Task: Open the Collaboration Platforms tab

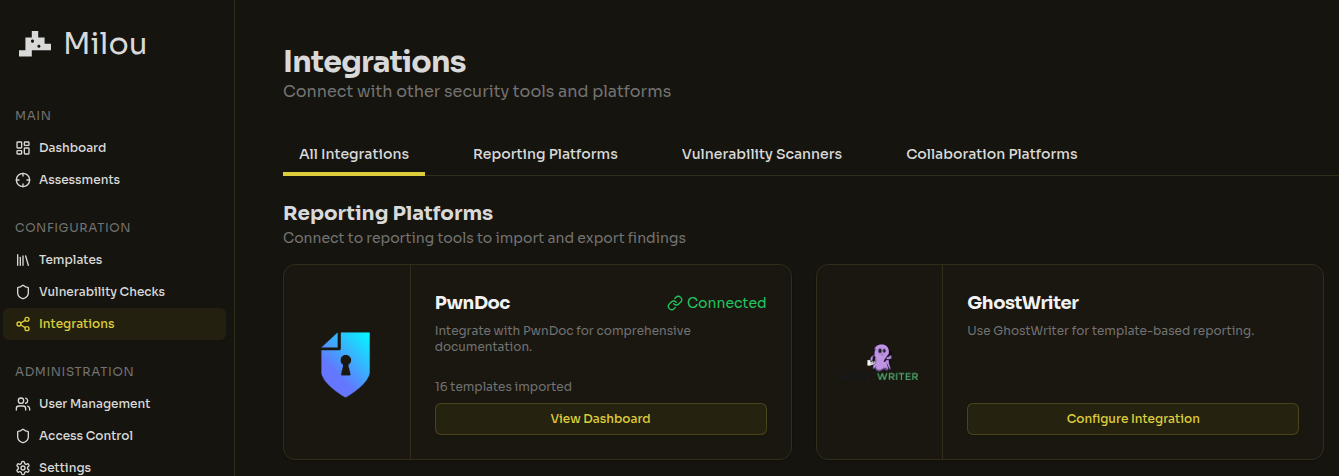Action: (991, 154)
